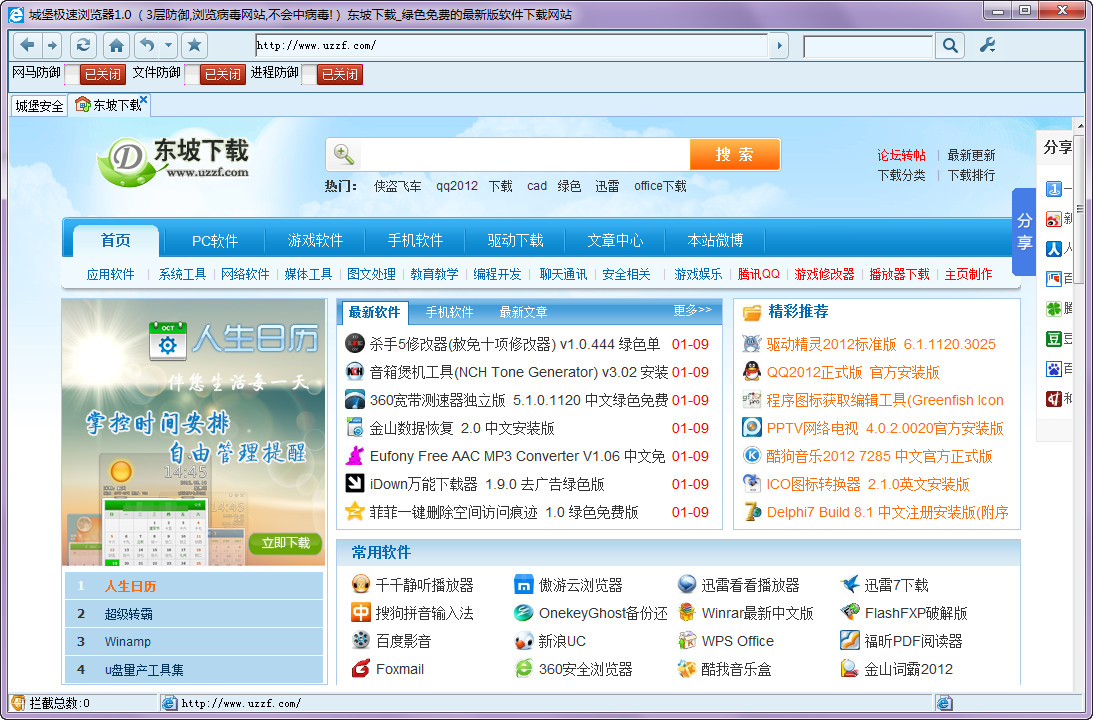Click the 酷狗音乐2012 icon
Screen dimensions: 1093x720
[751, 455]
